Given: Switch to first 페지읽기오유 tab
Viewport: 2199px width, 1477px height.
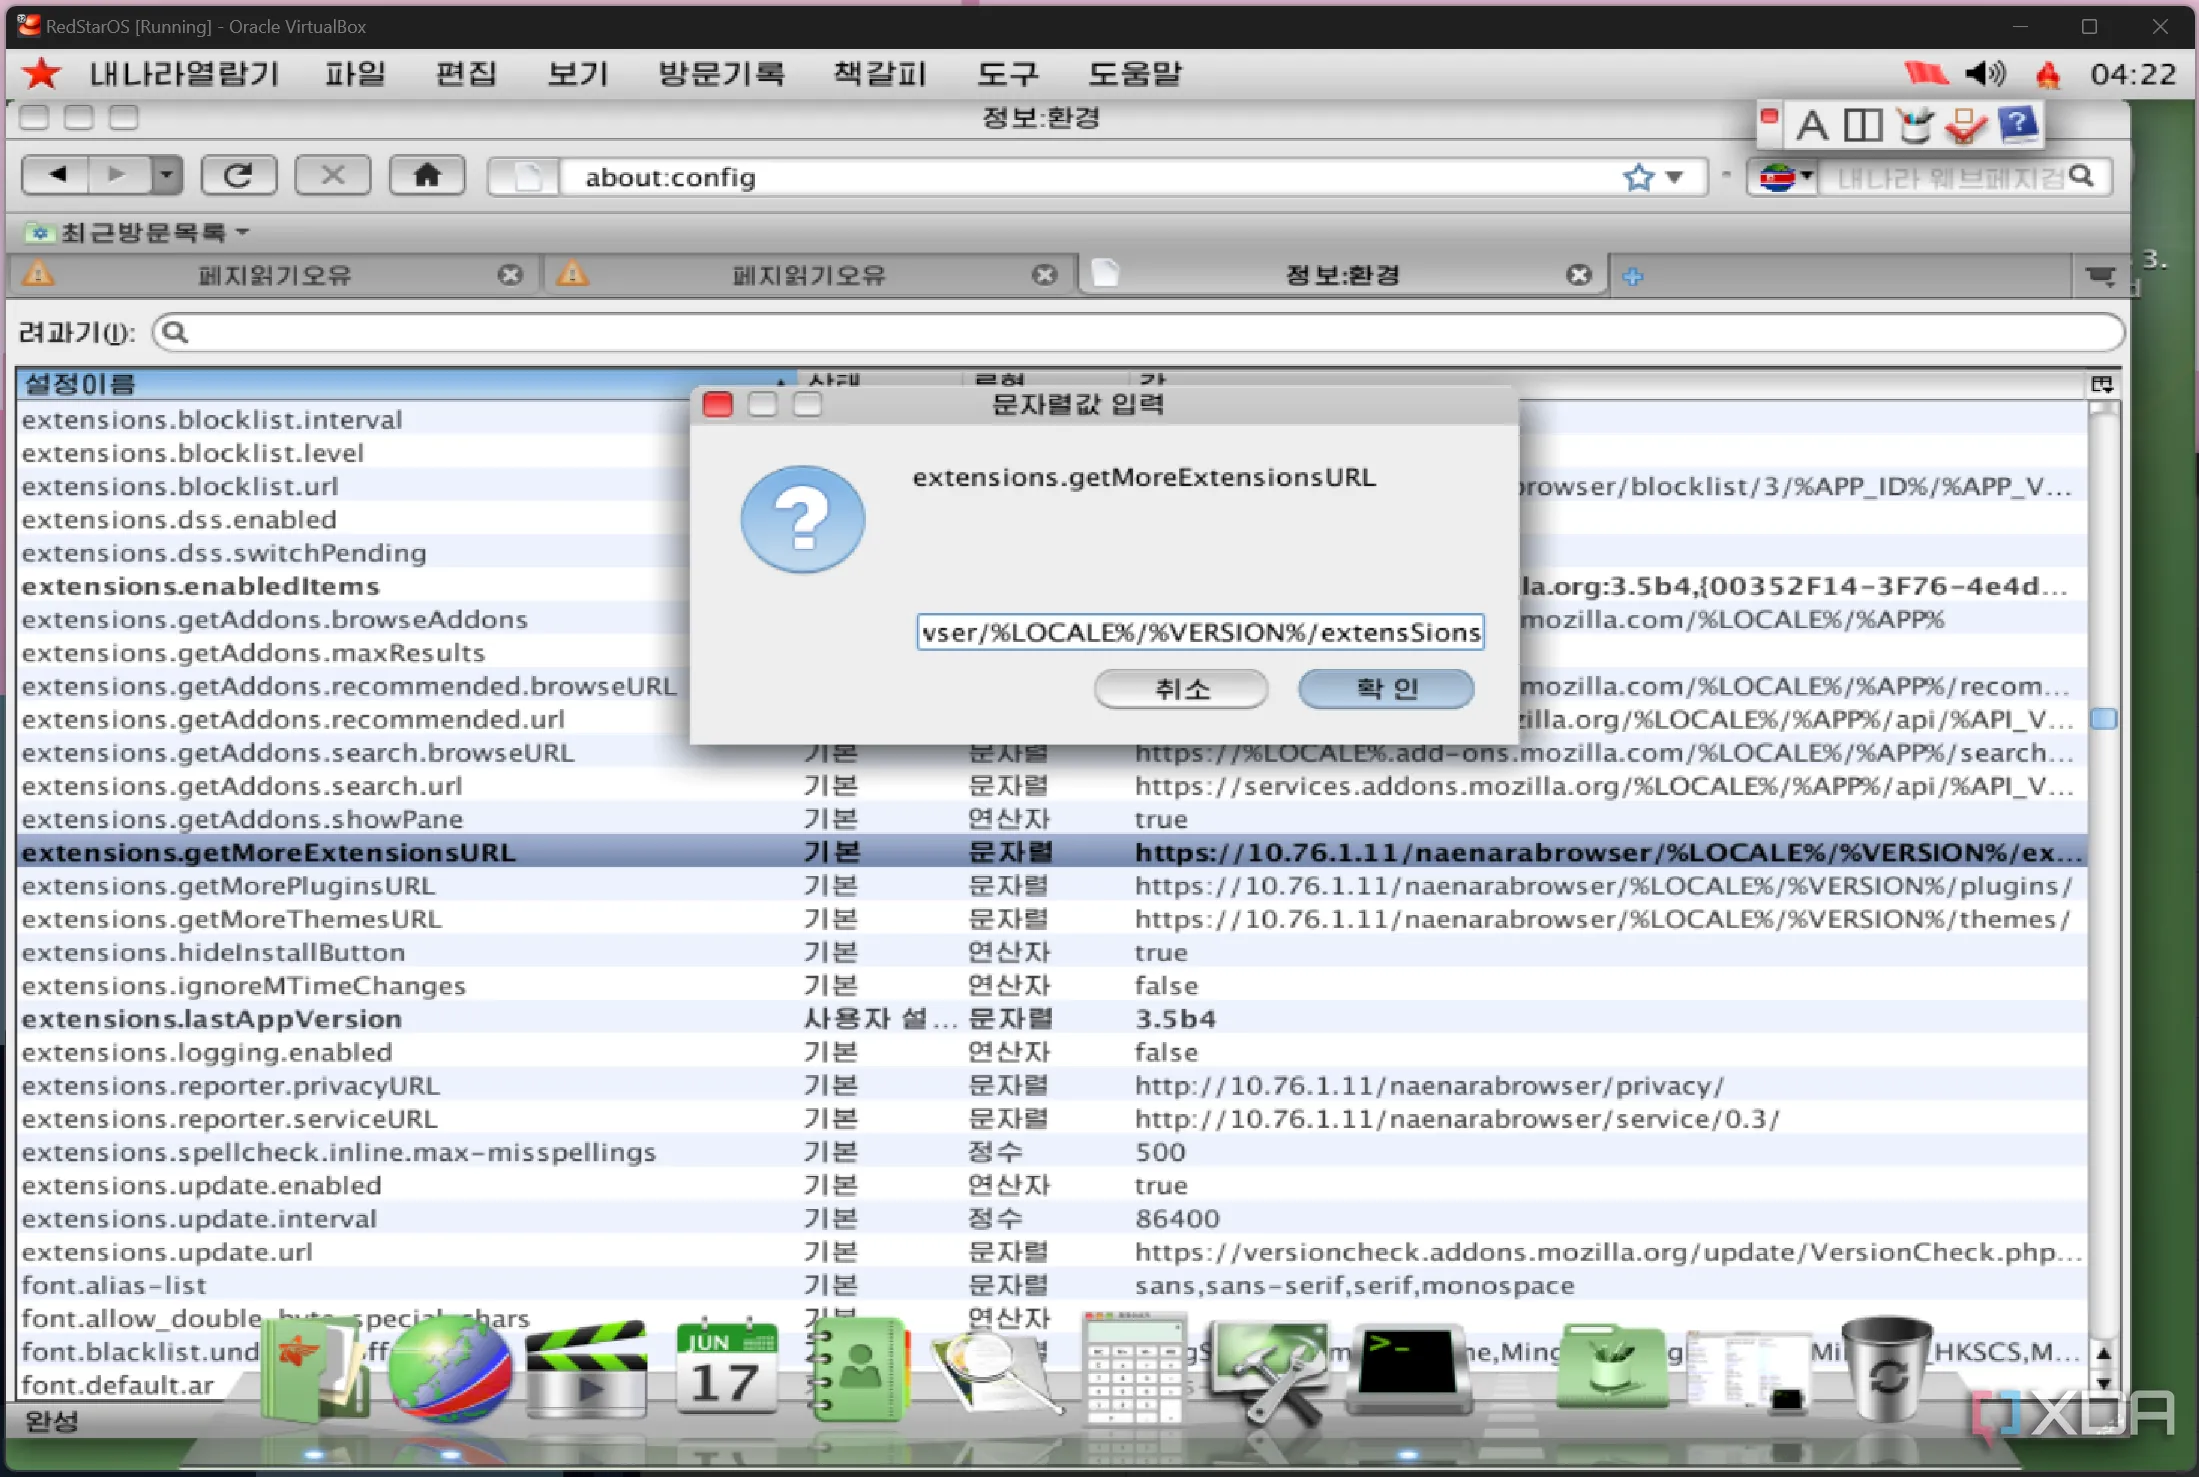Looking at the screenshot, I should pos(274,275).
